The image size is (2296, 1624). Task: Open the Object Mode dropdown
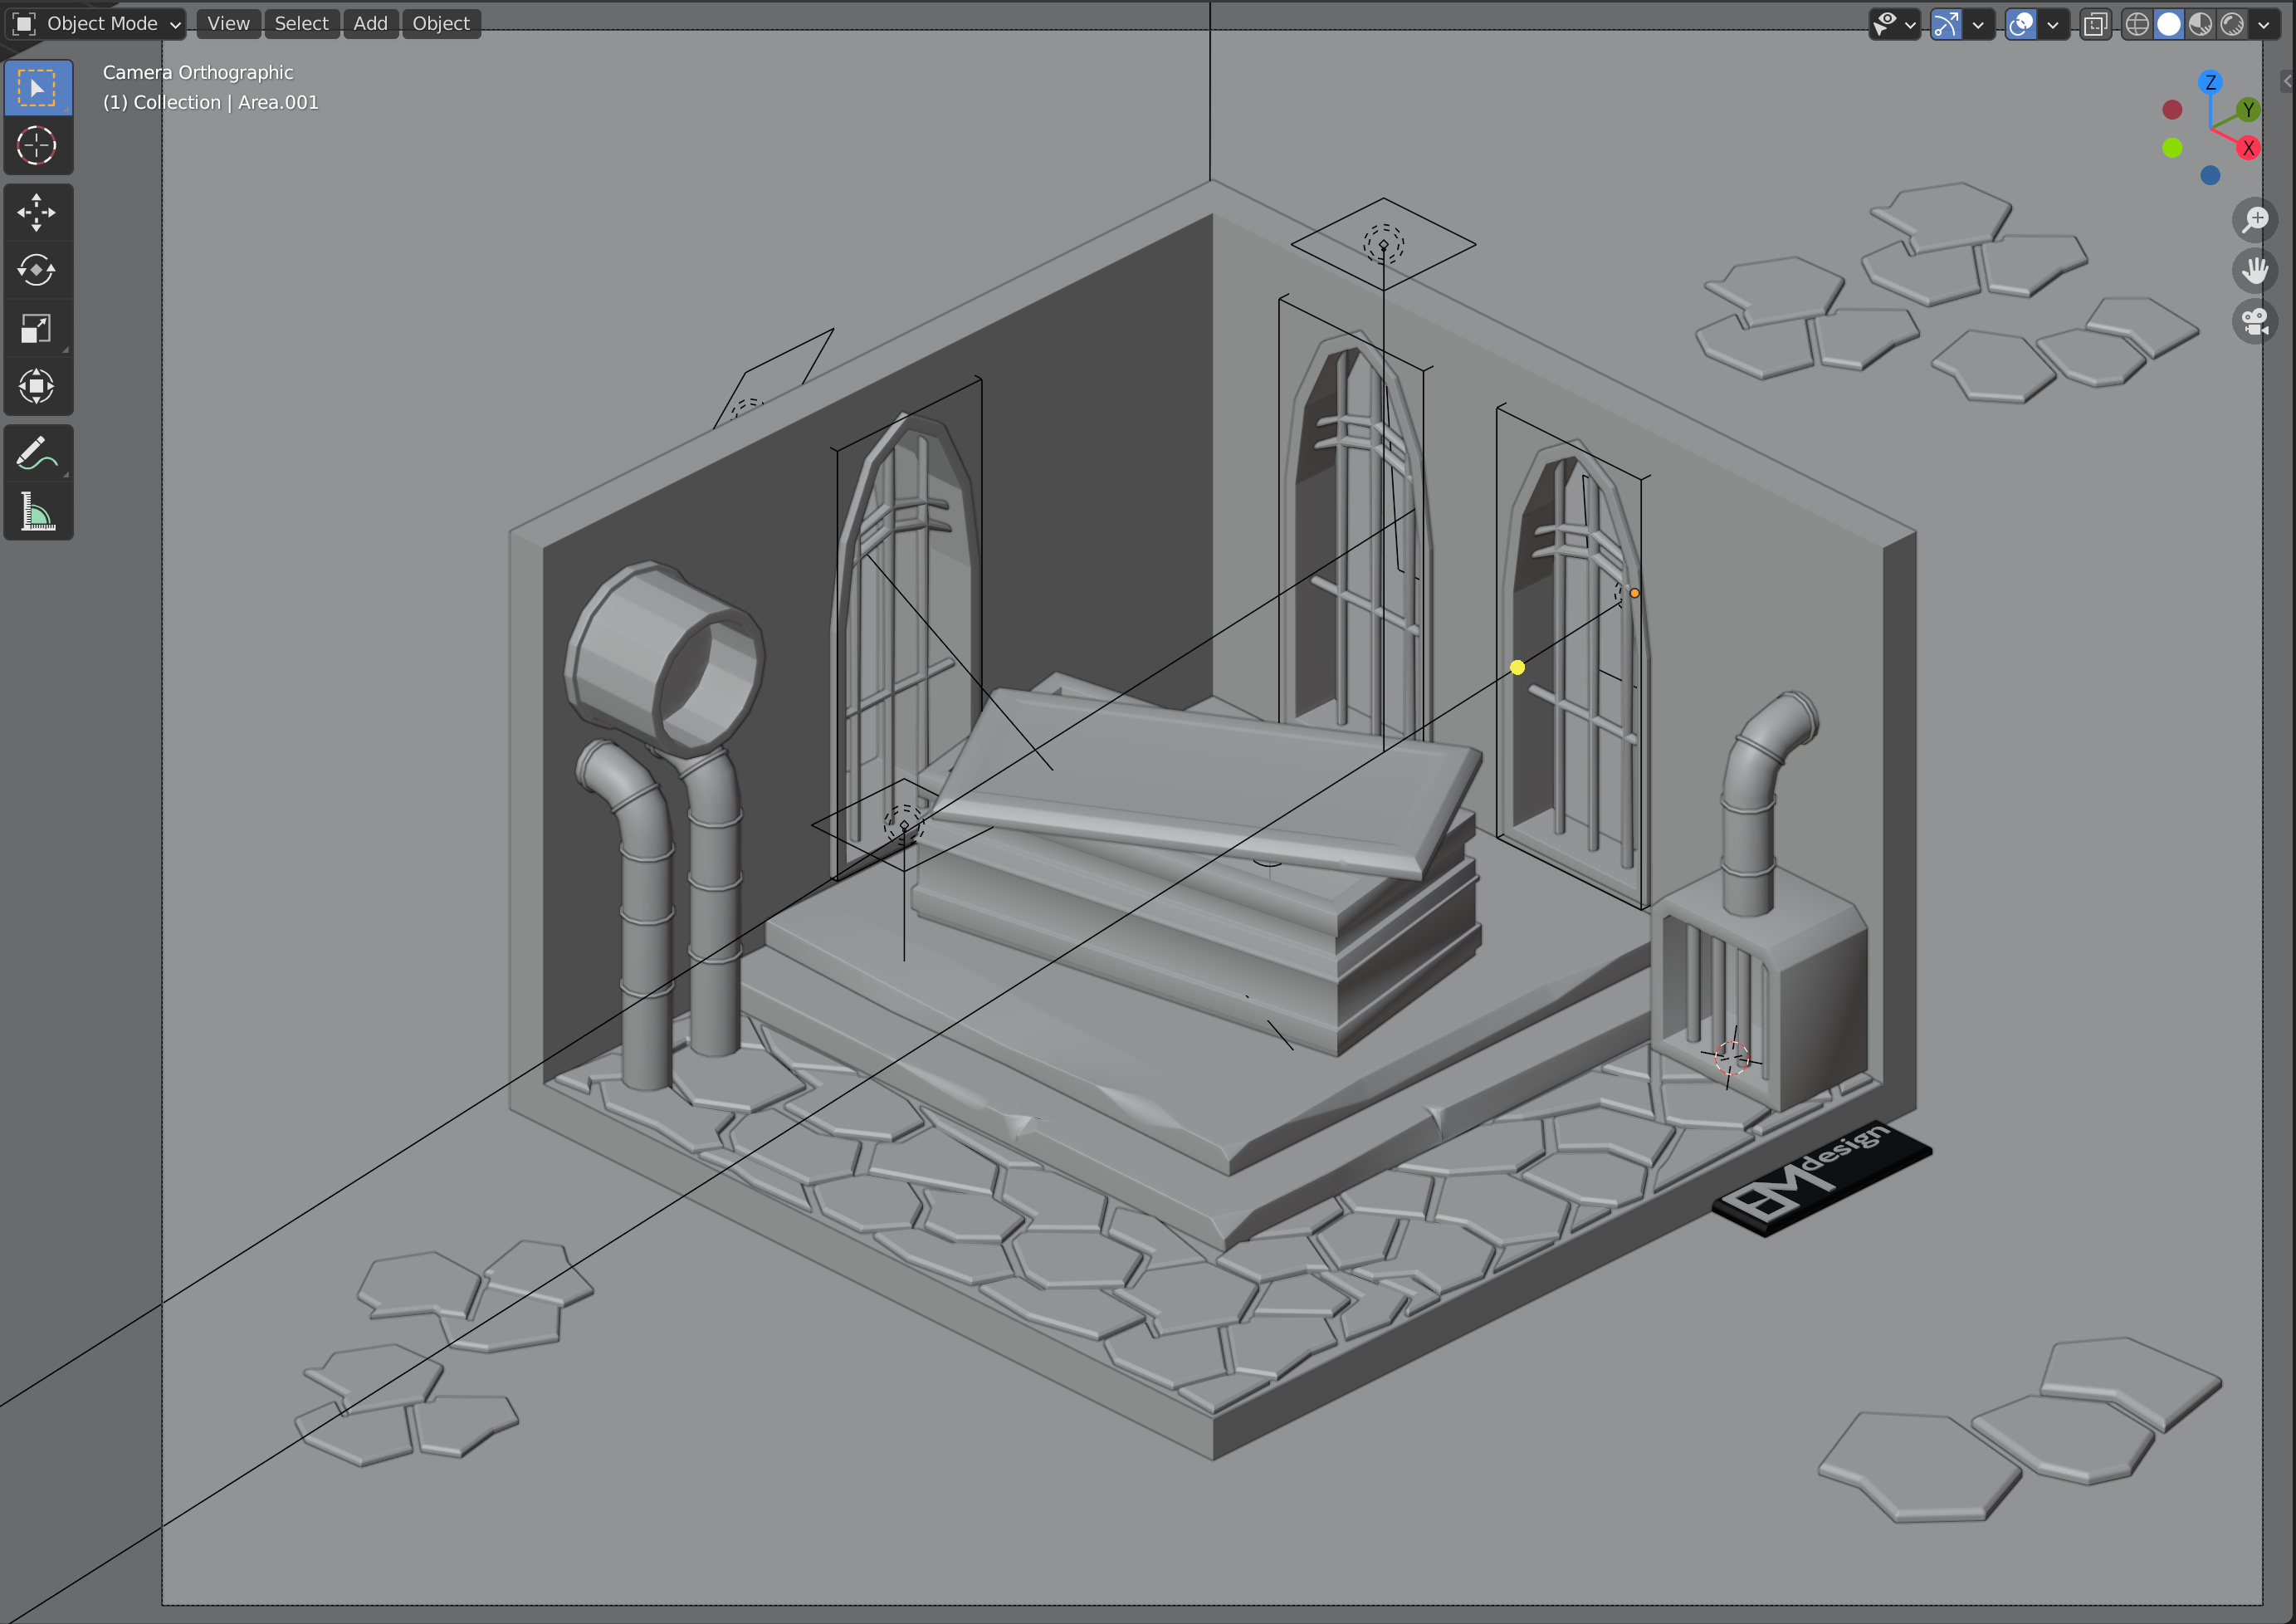tap(96, 23)
